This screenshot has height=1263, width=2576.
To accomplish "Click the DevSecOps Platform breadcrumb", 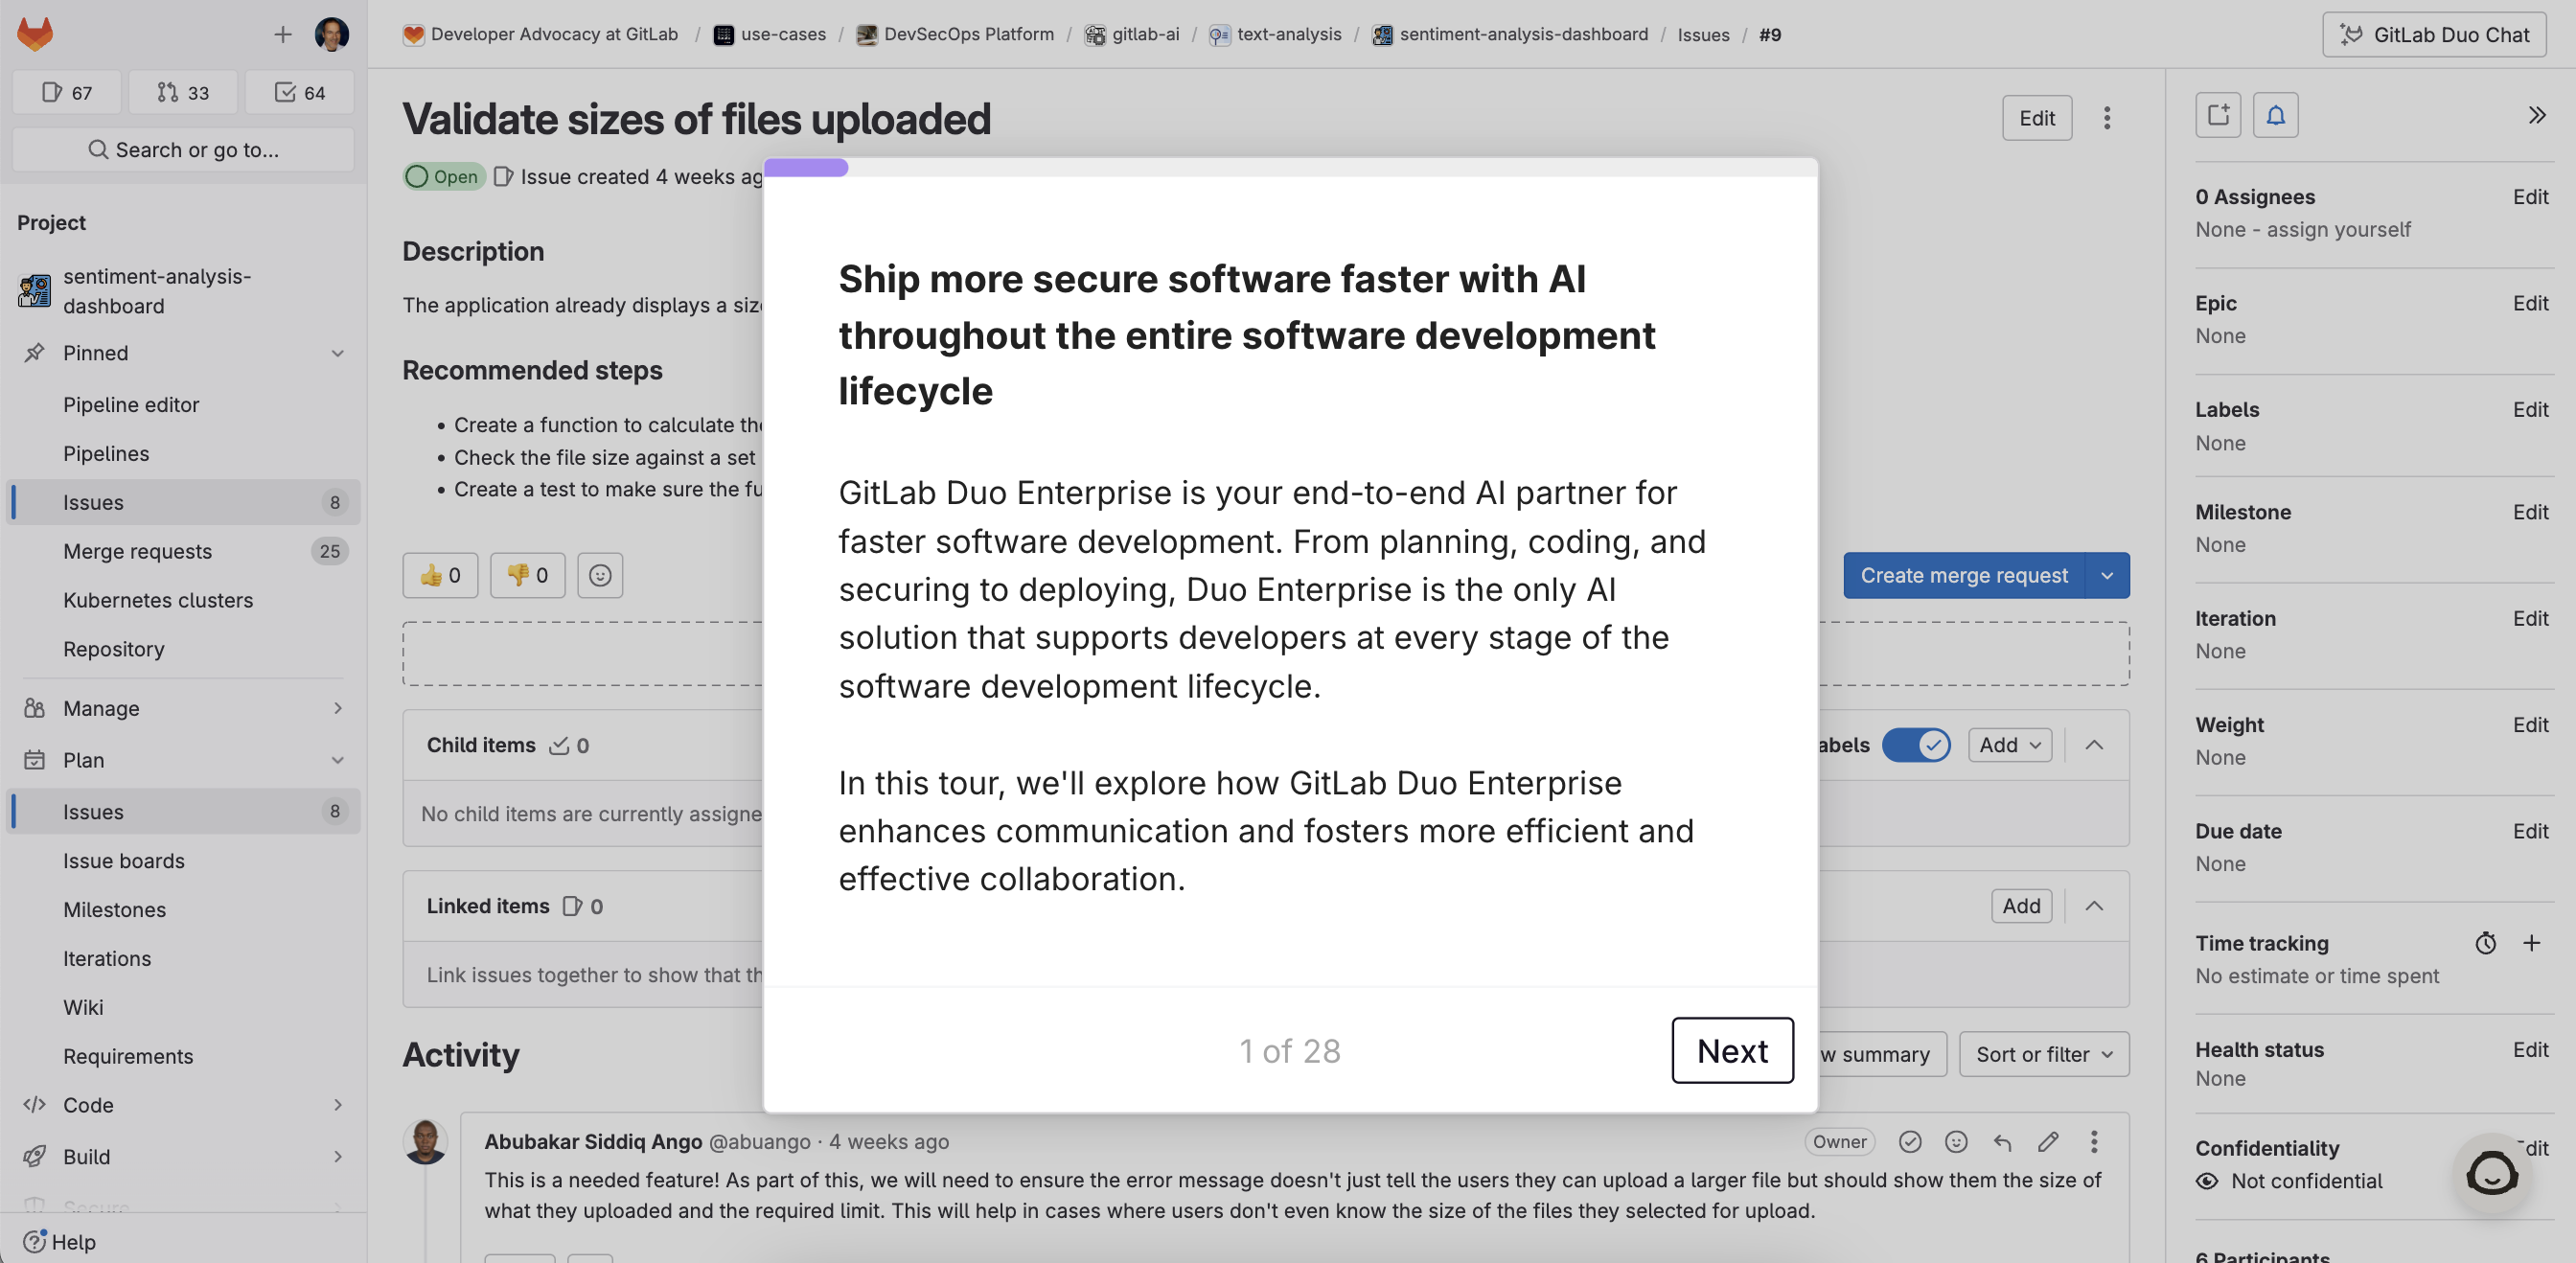I will pos(955,35).
